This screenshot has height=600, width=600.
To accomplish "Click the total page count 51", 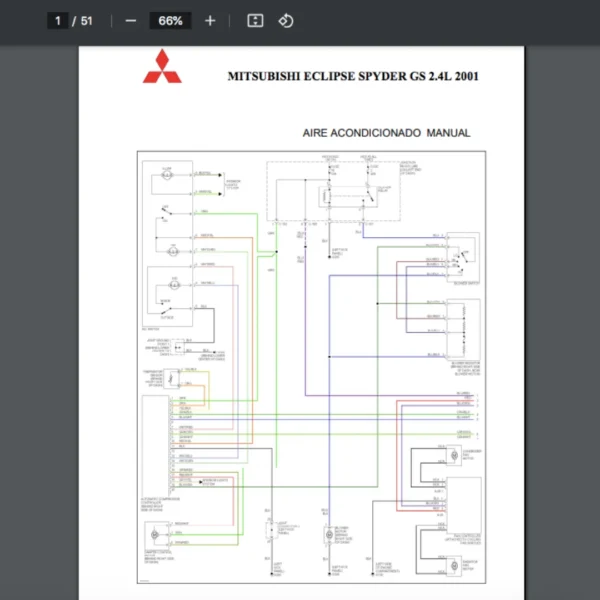I will pos(90,21).
